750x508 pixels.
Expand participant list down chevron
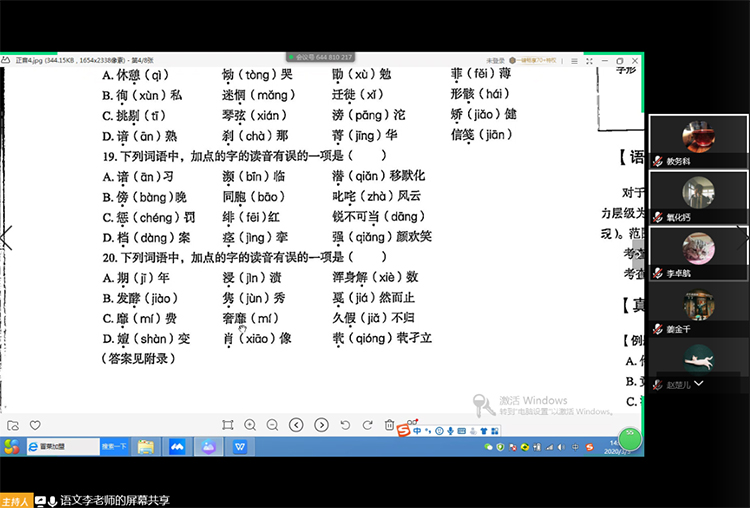point(698,383)
